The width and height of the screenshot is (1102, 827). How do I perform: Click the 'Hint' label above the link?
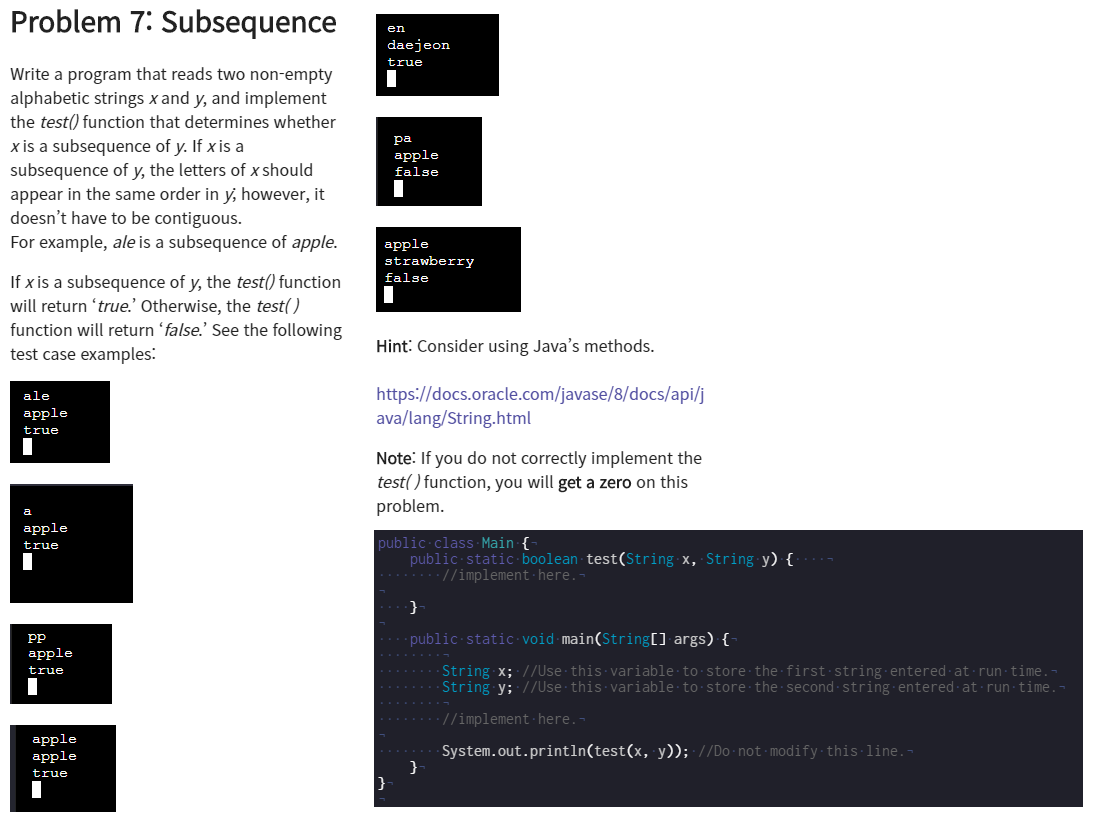(390, 346)
